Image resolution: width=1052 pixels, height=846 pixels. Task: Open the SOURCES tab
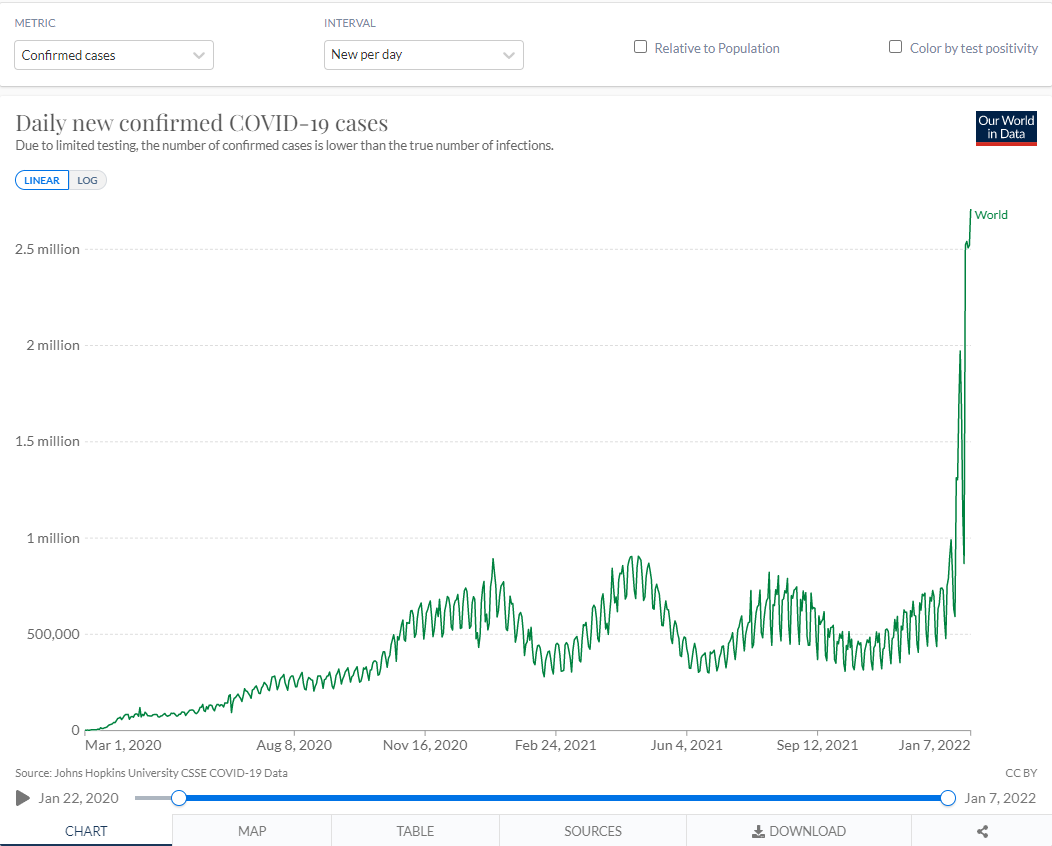[593, 831]
